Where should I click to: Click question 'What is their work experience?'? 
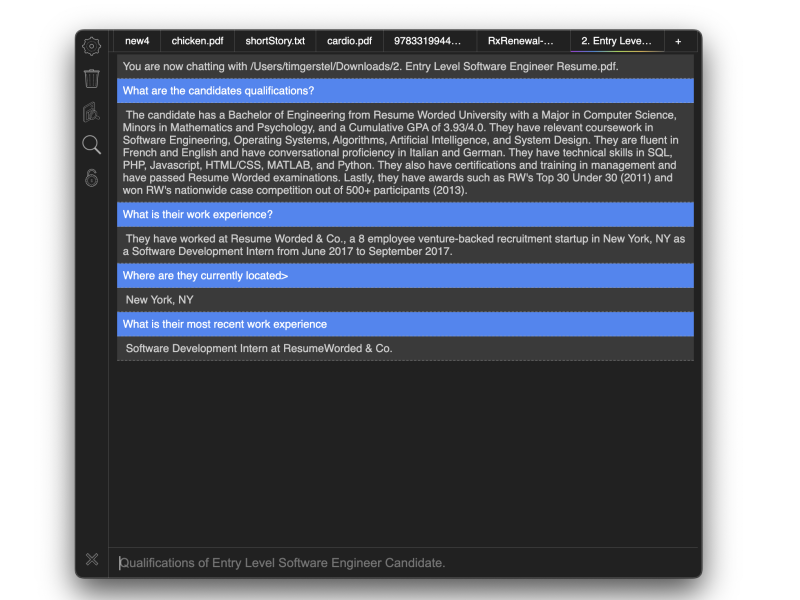(405, 215)
